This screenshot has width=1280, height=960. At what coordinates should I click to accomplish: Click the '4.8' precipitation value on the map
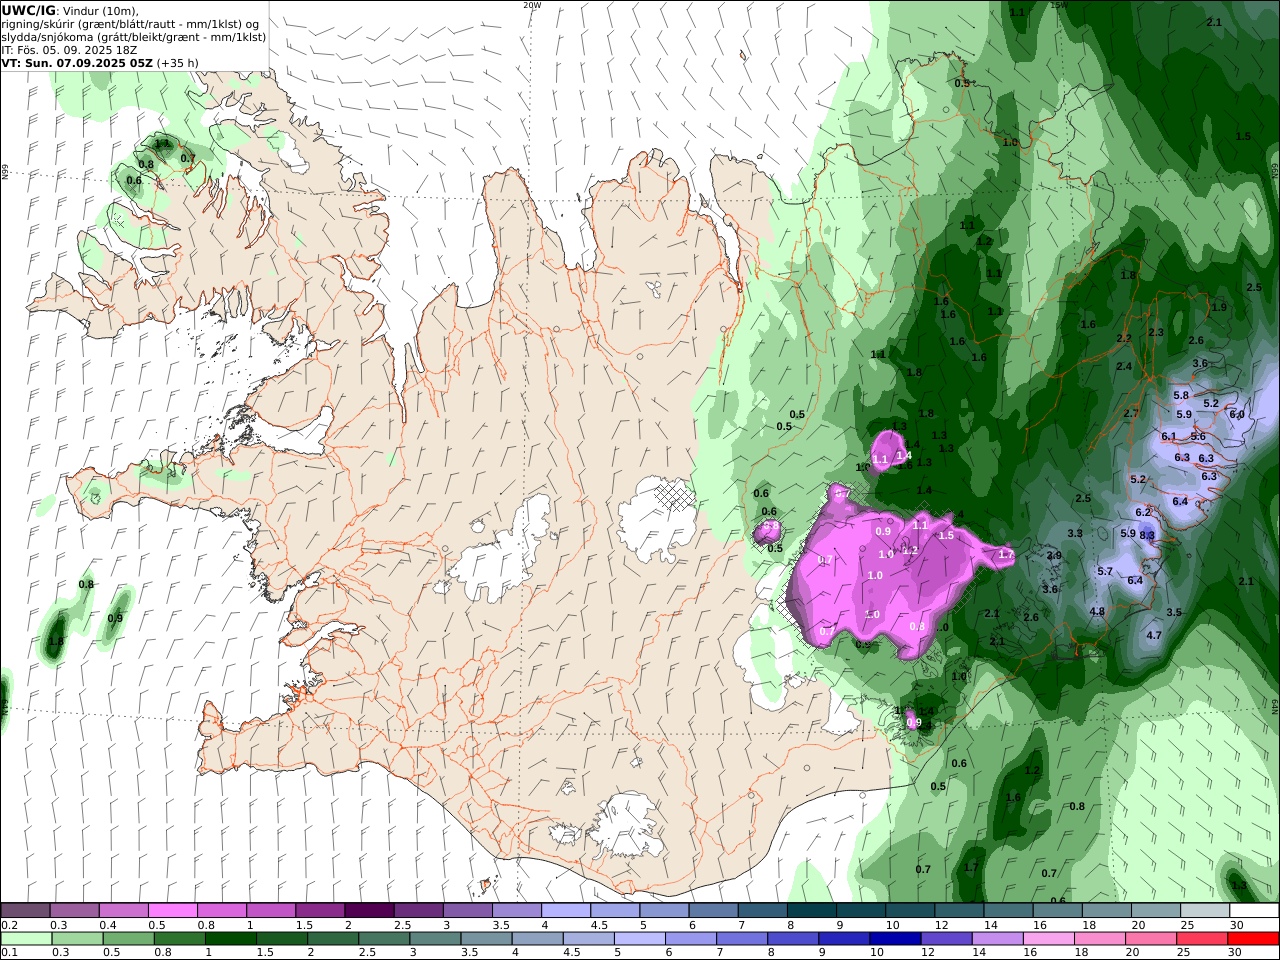tap(1097, 612)
